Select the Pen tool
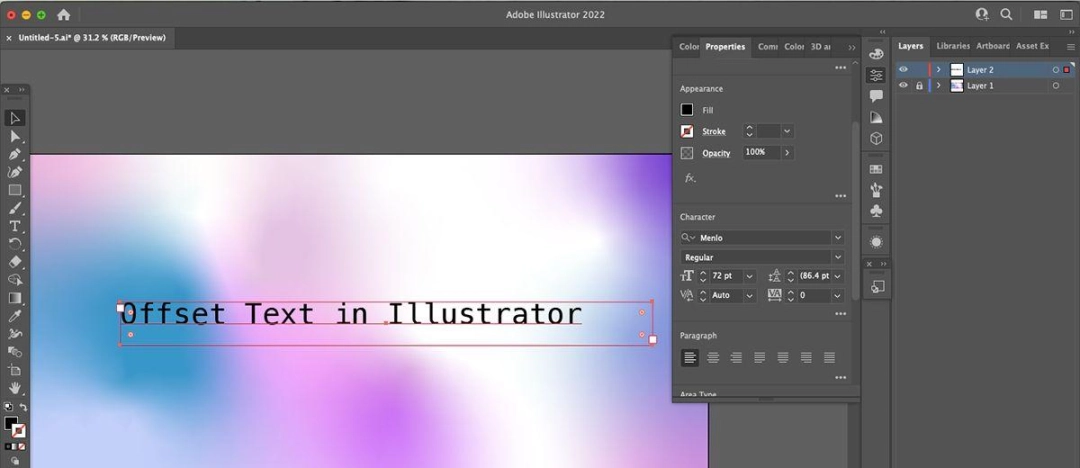 pyautogui.click(x=14, y=154)
